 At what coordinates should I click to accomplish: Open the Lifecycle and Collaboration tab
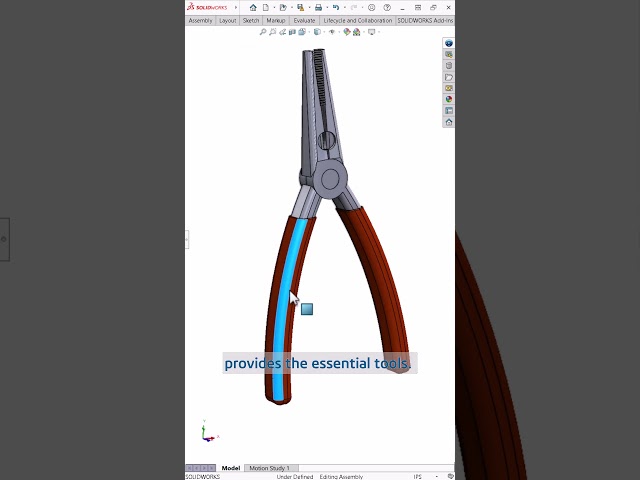[358, 20]
